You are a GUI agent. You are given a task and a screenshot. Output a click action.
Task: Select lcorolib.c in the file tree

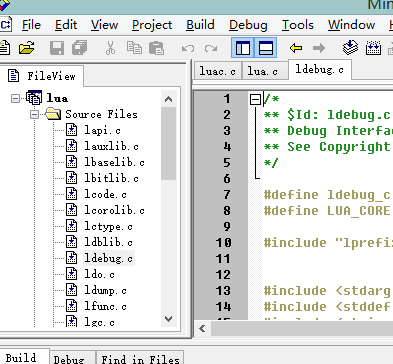click(x=114, y=210)
